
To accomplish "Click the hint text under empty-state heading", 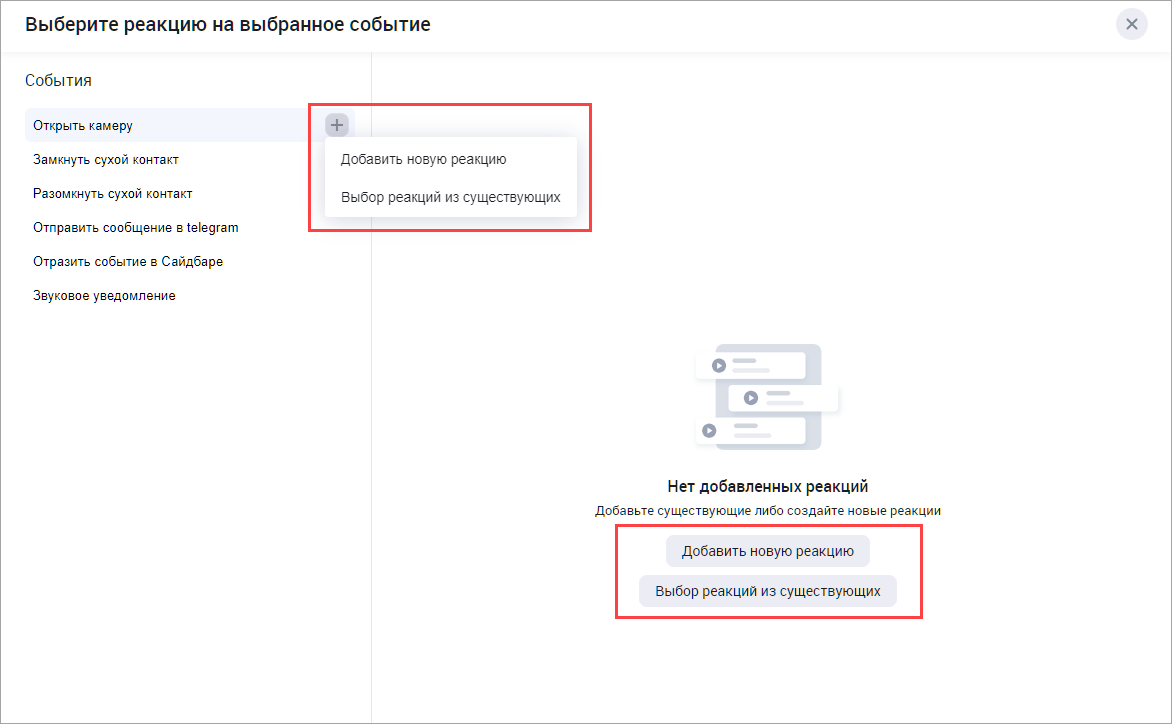I will click(x=767, y=511).
